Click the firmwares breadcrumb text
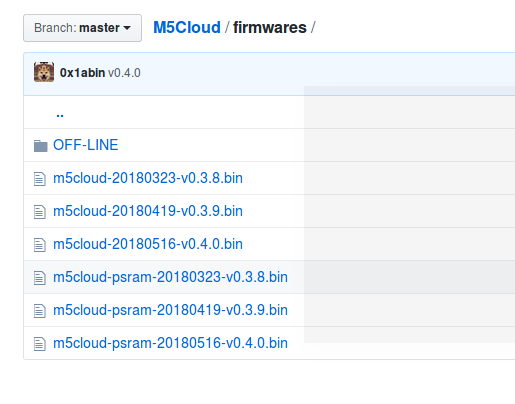This screenshot has width=515, height=404. point(270,28)
